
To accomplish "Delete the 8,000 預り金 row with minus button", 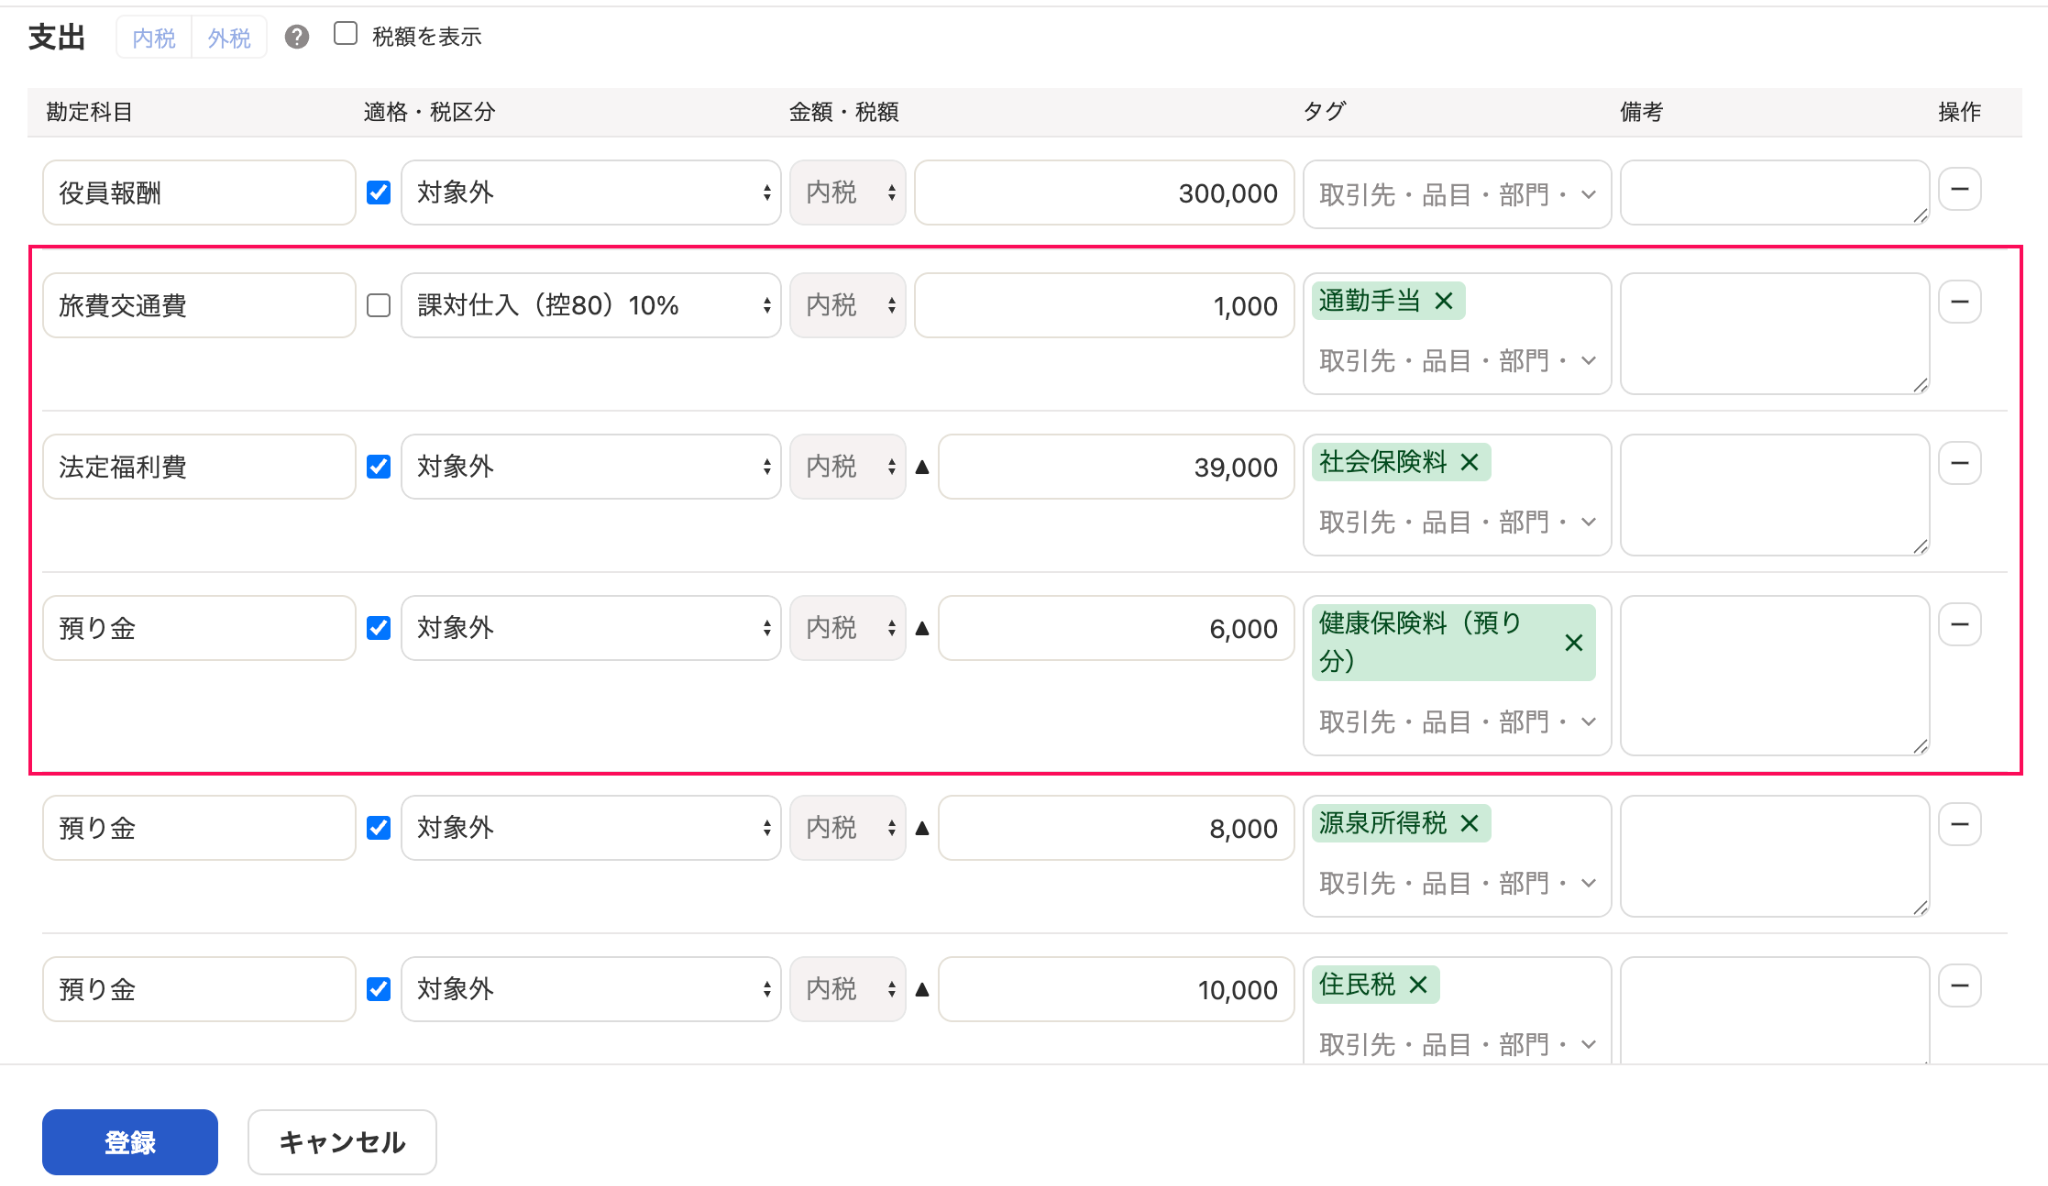I will (1959, 825).
